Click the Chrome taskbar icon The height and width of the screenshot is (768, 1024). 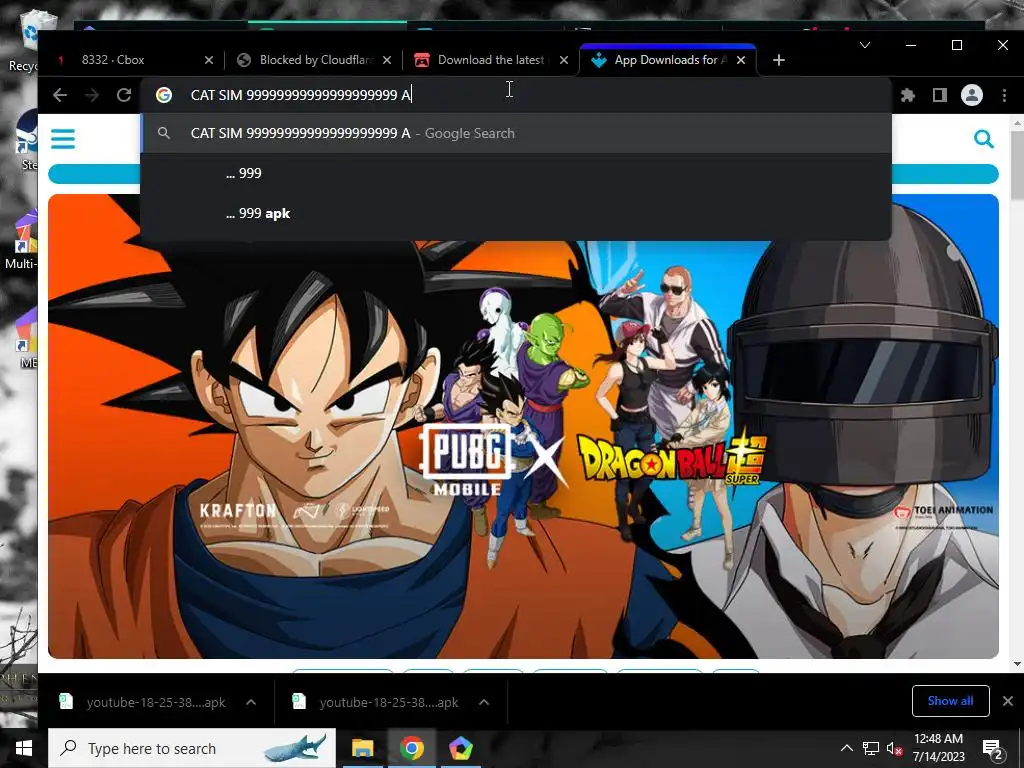pos(411,748)
